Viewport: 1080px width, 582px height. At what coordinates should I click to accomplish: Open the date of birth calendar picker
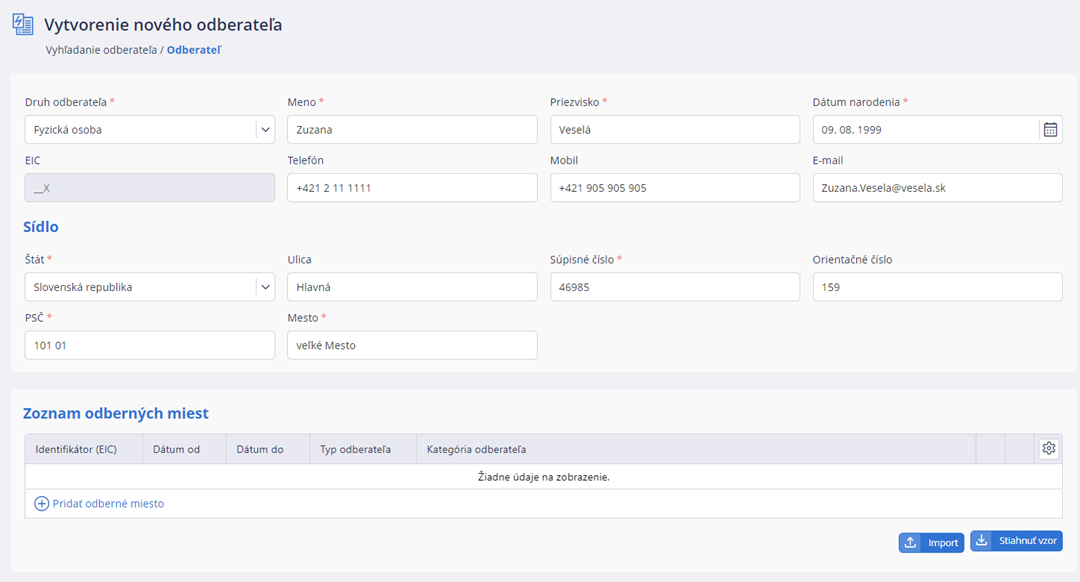click(1050, 130)
